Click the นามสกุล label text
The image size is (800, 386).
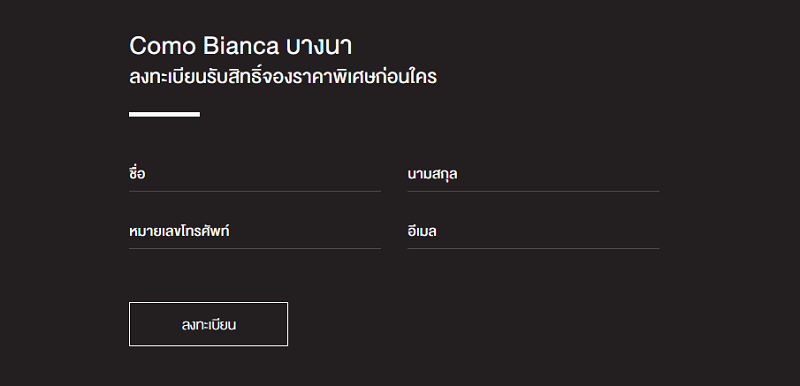click(432, 174)
